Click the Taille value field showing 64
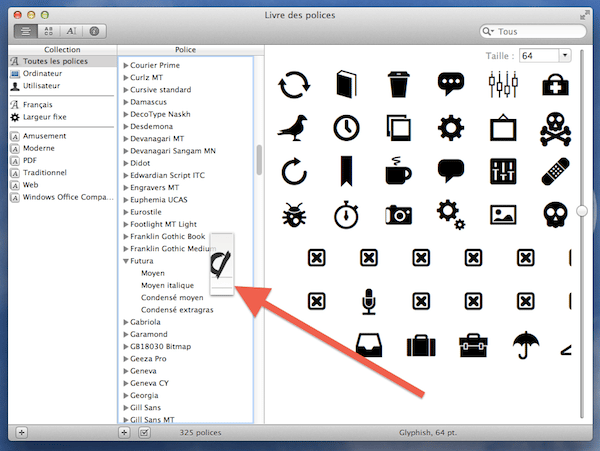Screen dimensions: 600x451 click(x=539, y=56)
